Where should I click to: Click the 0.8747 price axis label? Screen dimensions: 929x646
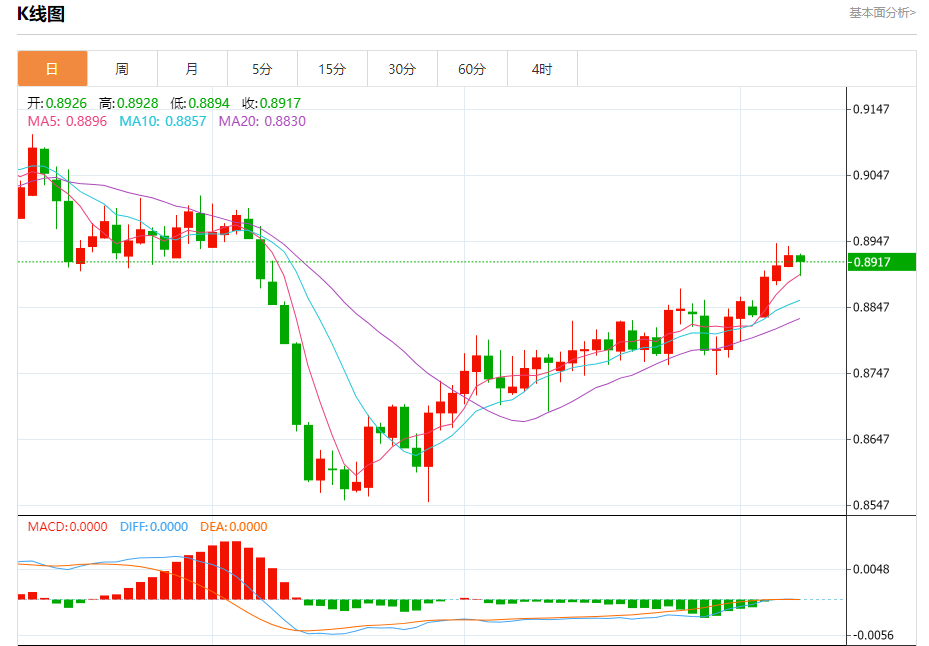click(871, 373)
